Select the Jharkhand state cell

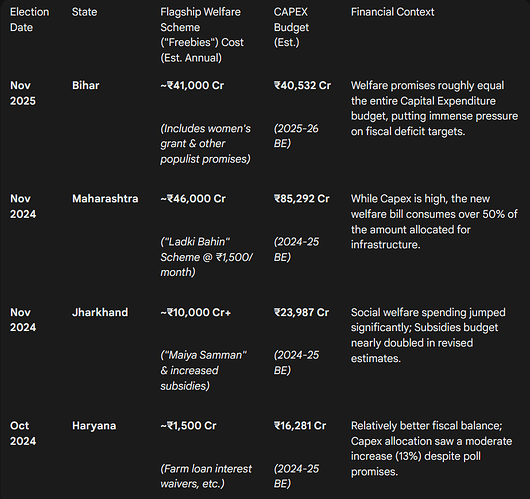coord(100,312)
